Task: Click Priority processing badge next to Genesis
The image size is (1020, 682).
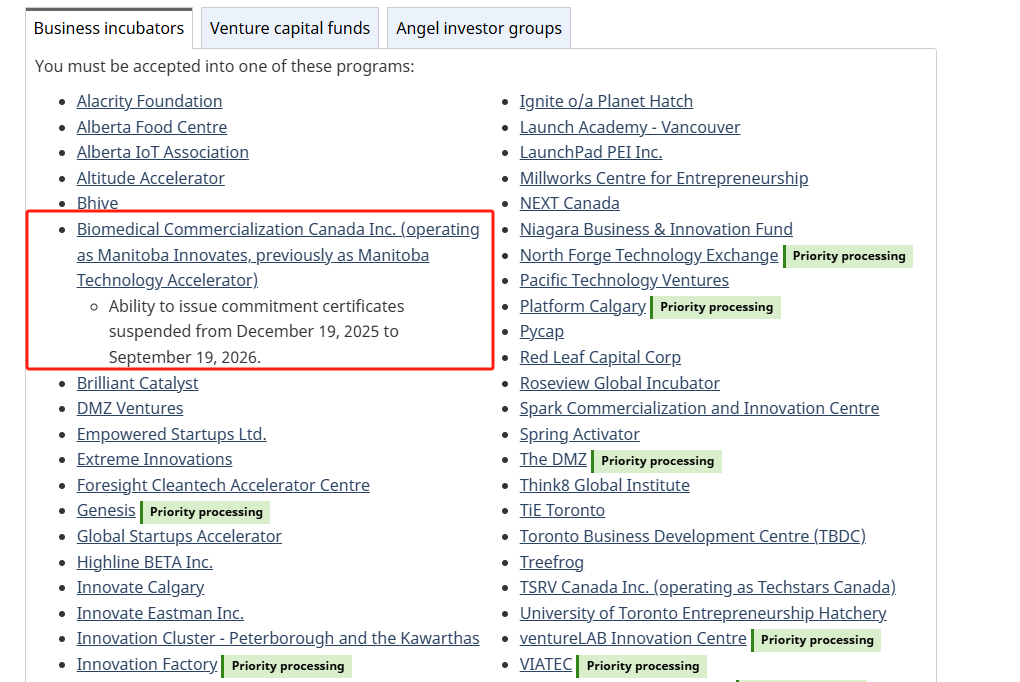Action: tap(206, 512)
